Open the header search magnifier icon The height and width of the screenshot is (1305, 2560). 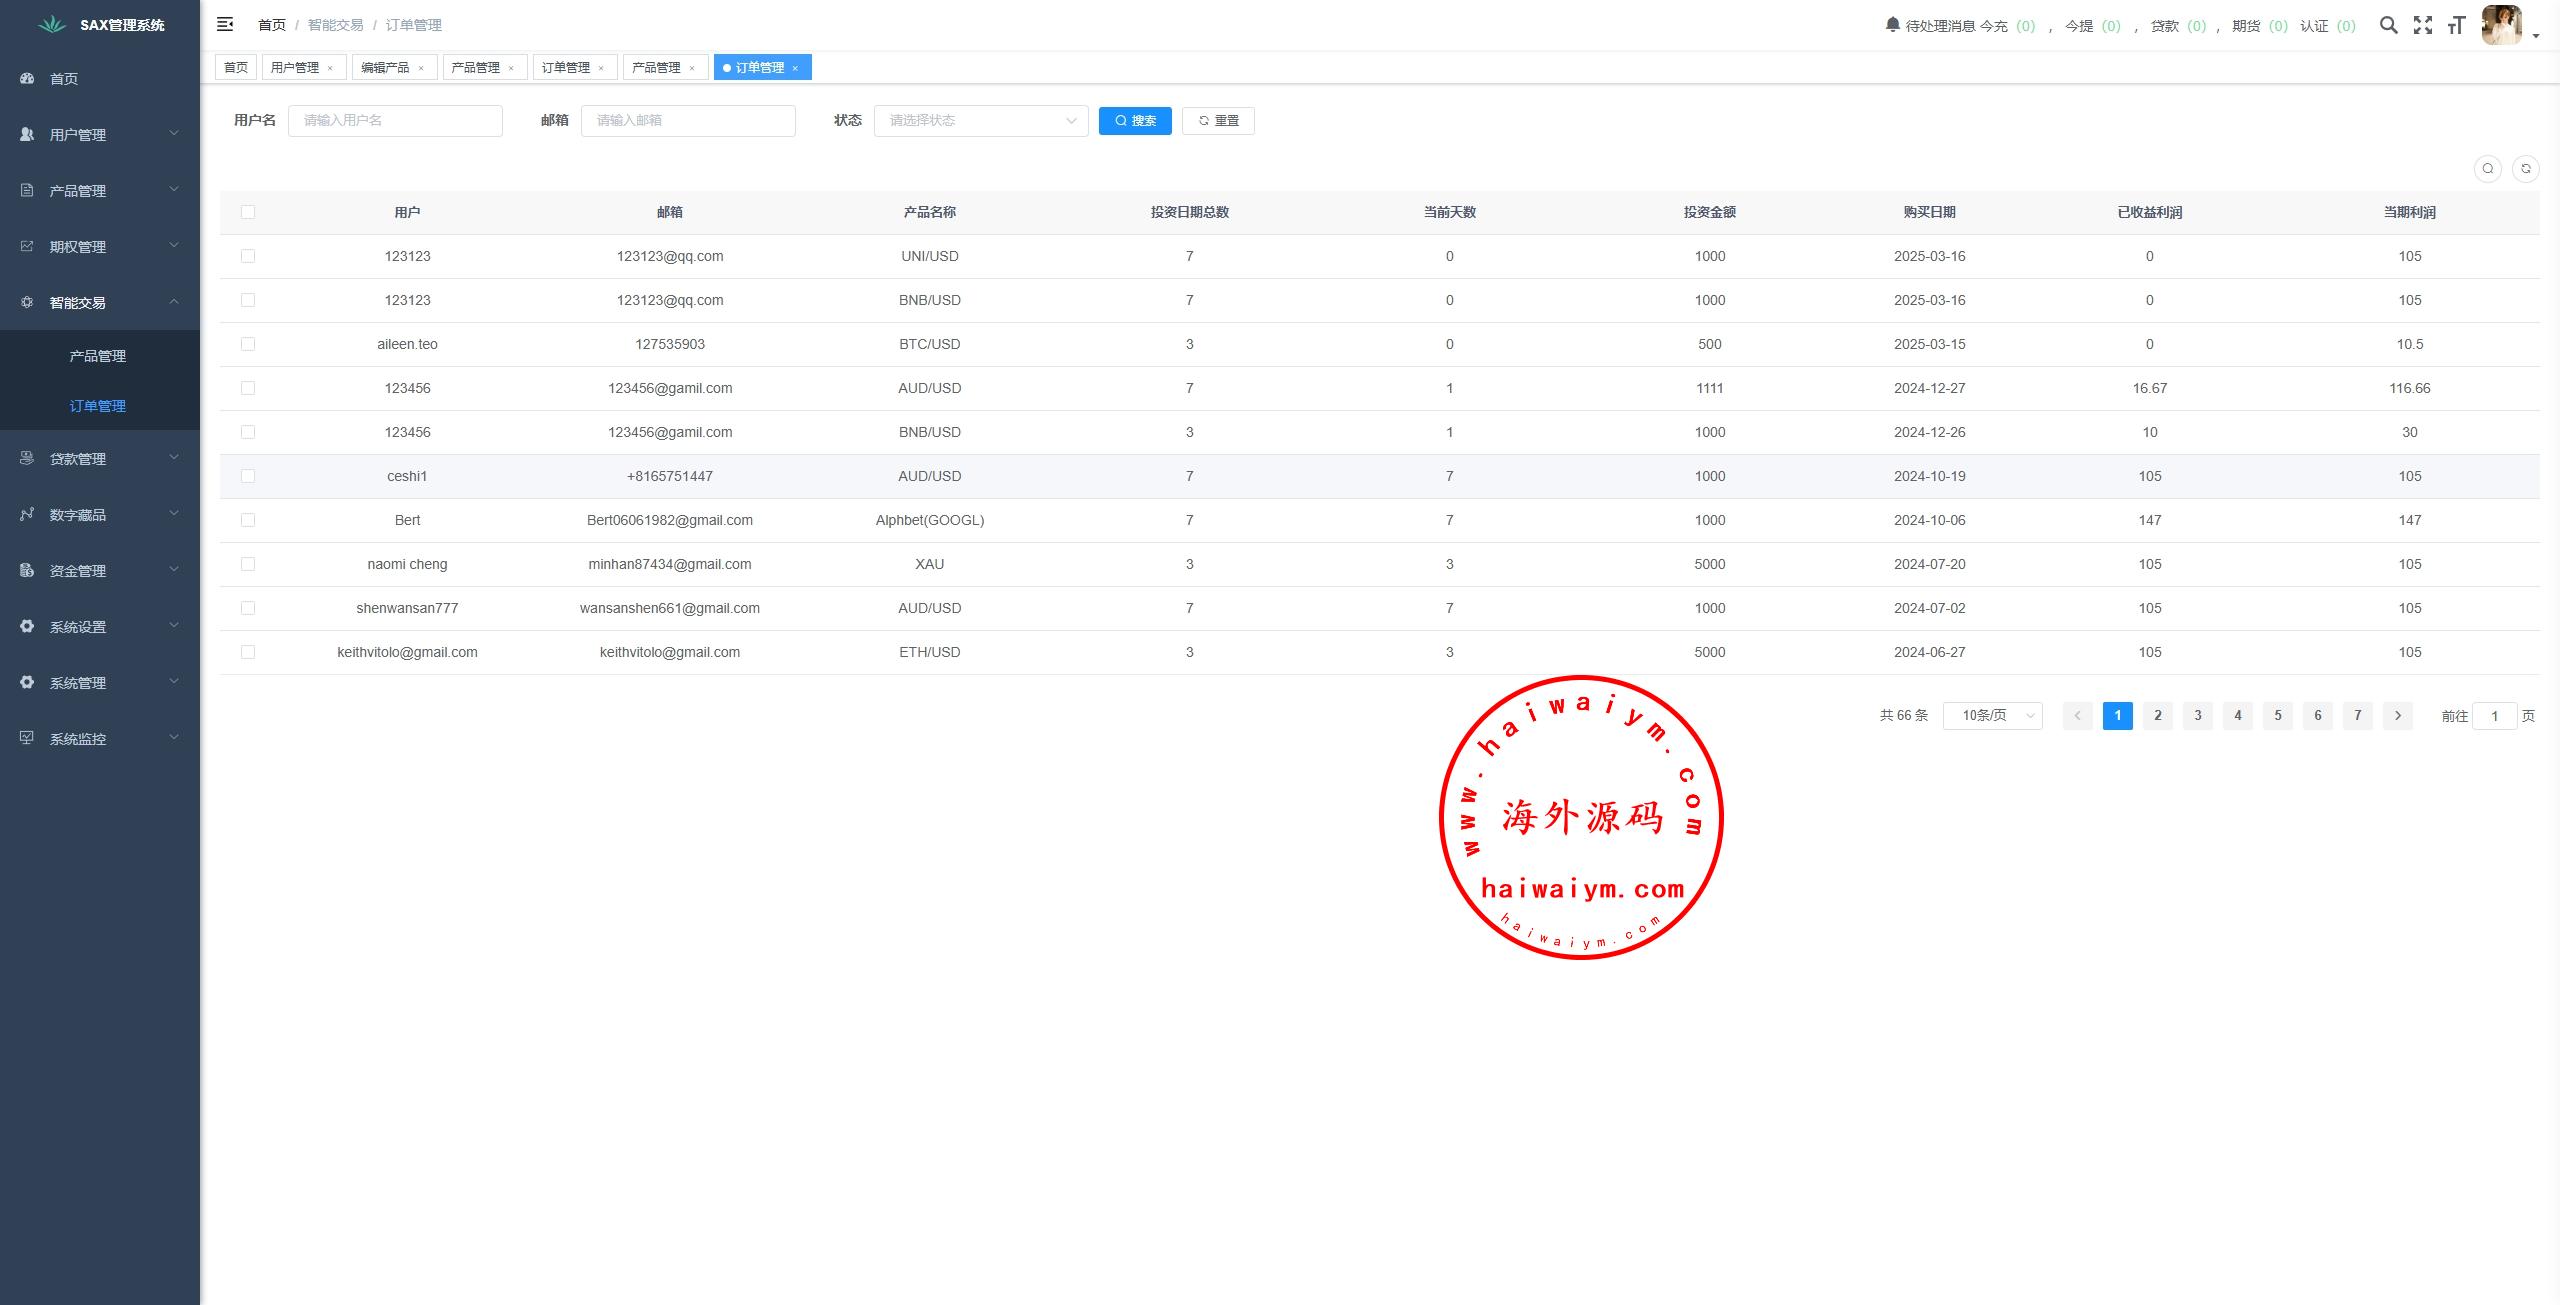[2388, 26]
